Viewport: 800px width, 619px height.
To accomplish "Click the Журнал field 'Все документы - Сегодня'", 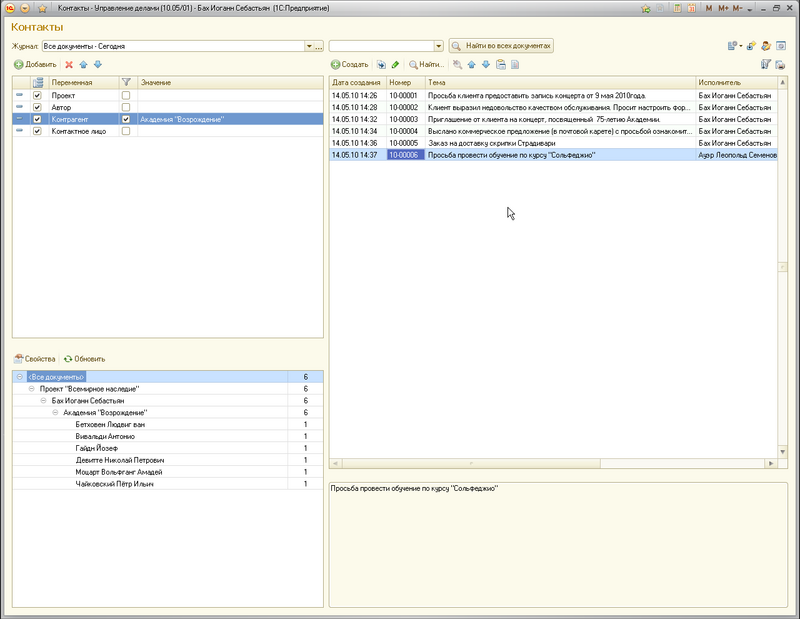I will 173,46.
